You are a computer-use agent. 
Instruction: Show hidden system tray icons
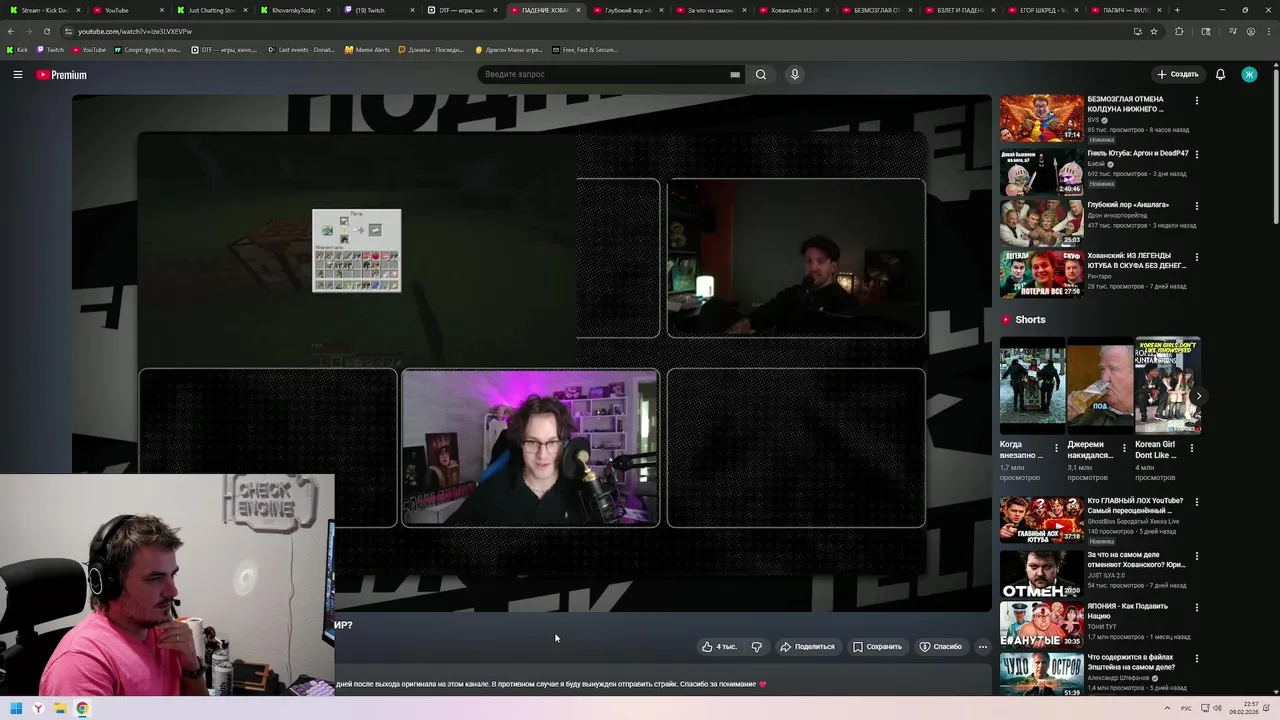[x=1167, y=708]
